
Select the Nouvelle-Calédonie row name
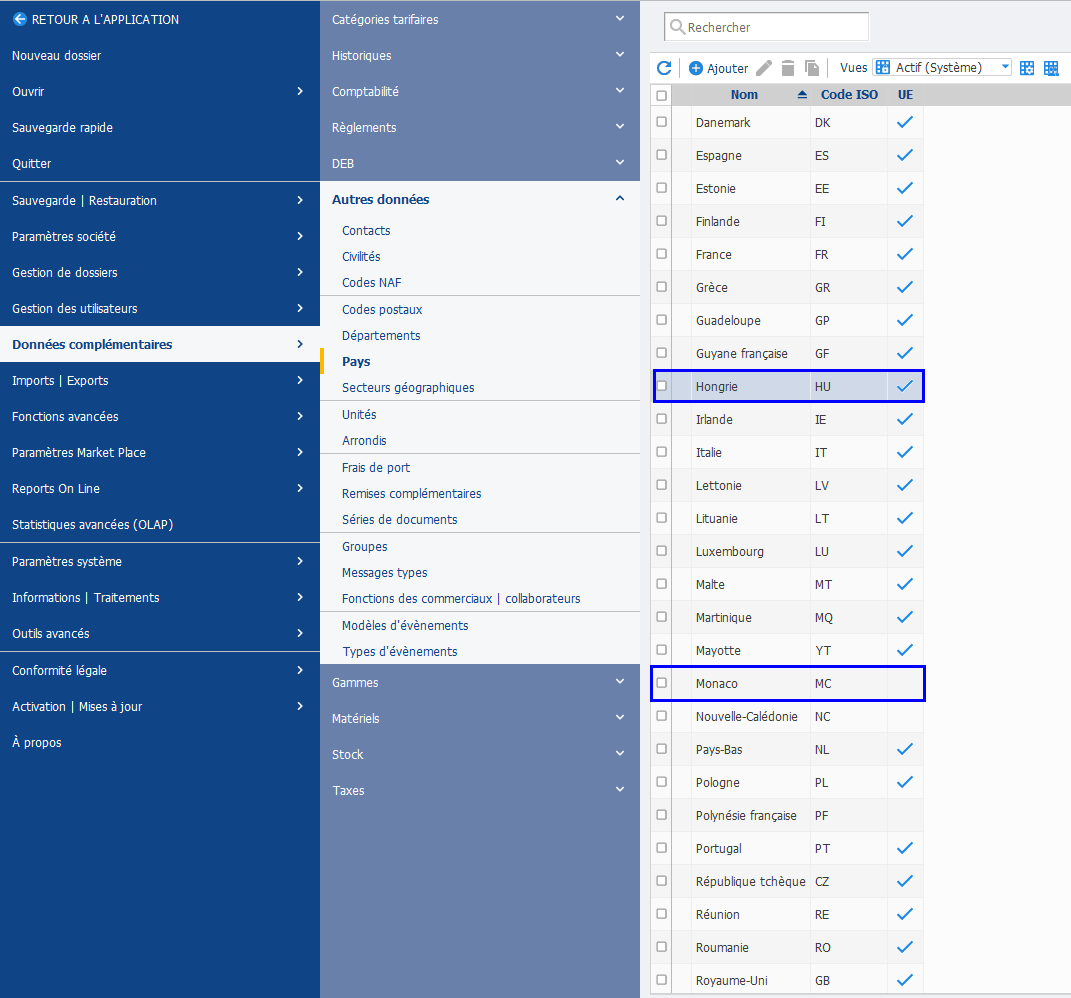coord(747,716)
